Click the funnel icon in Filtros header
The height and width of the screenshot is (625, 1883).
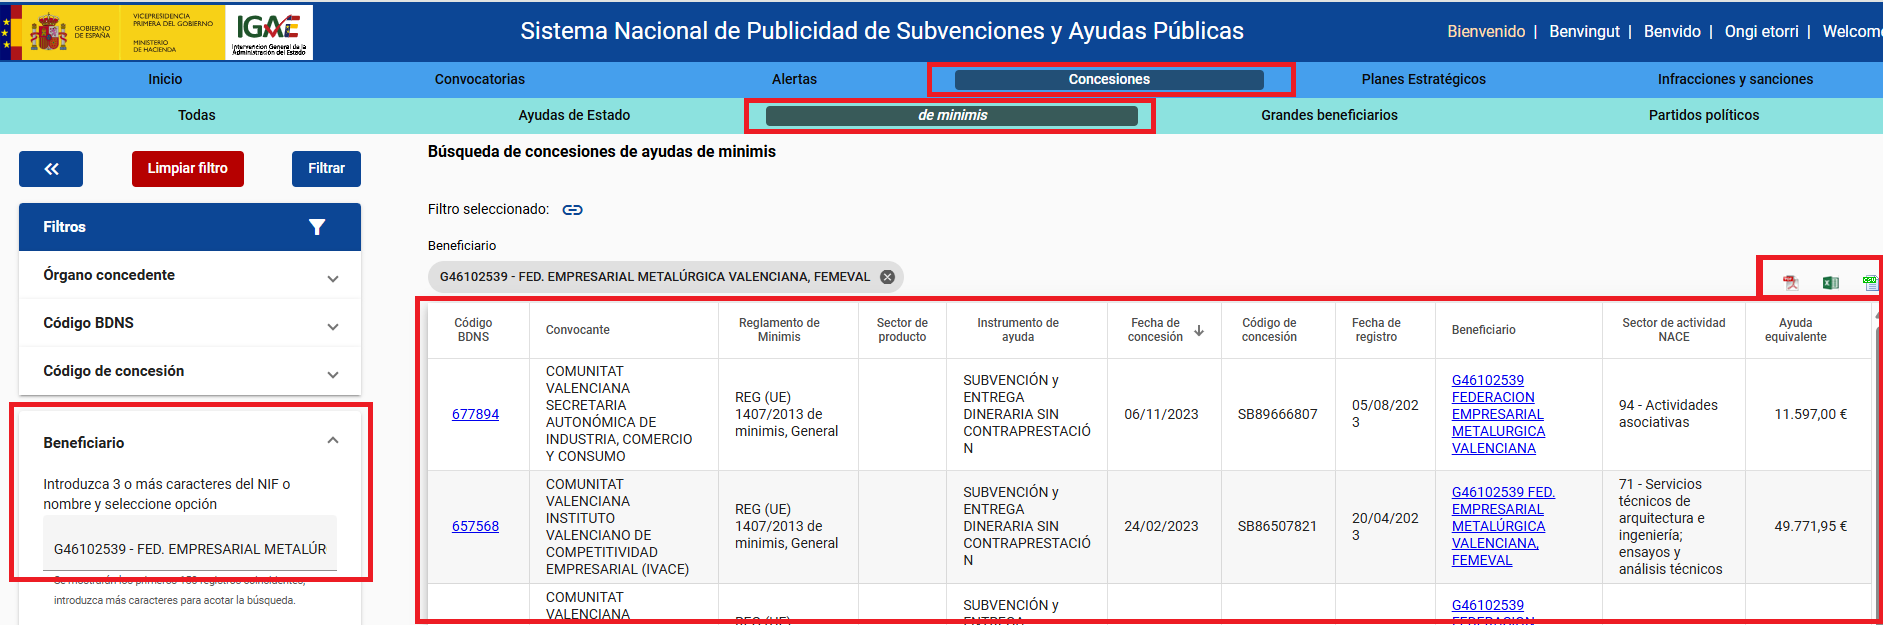pyautogui.click(x=317, y=227)
